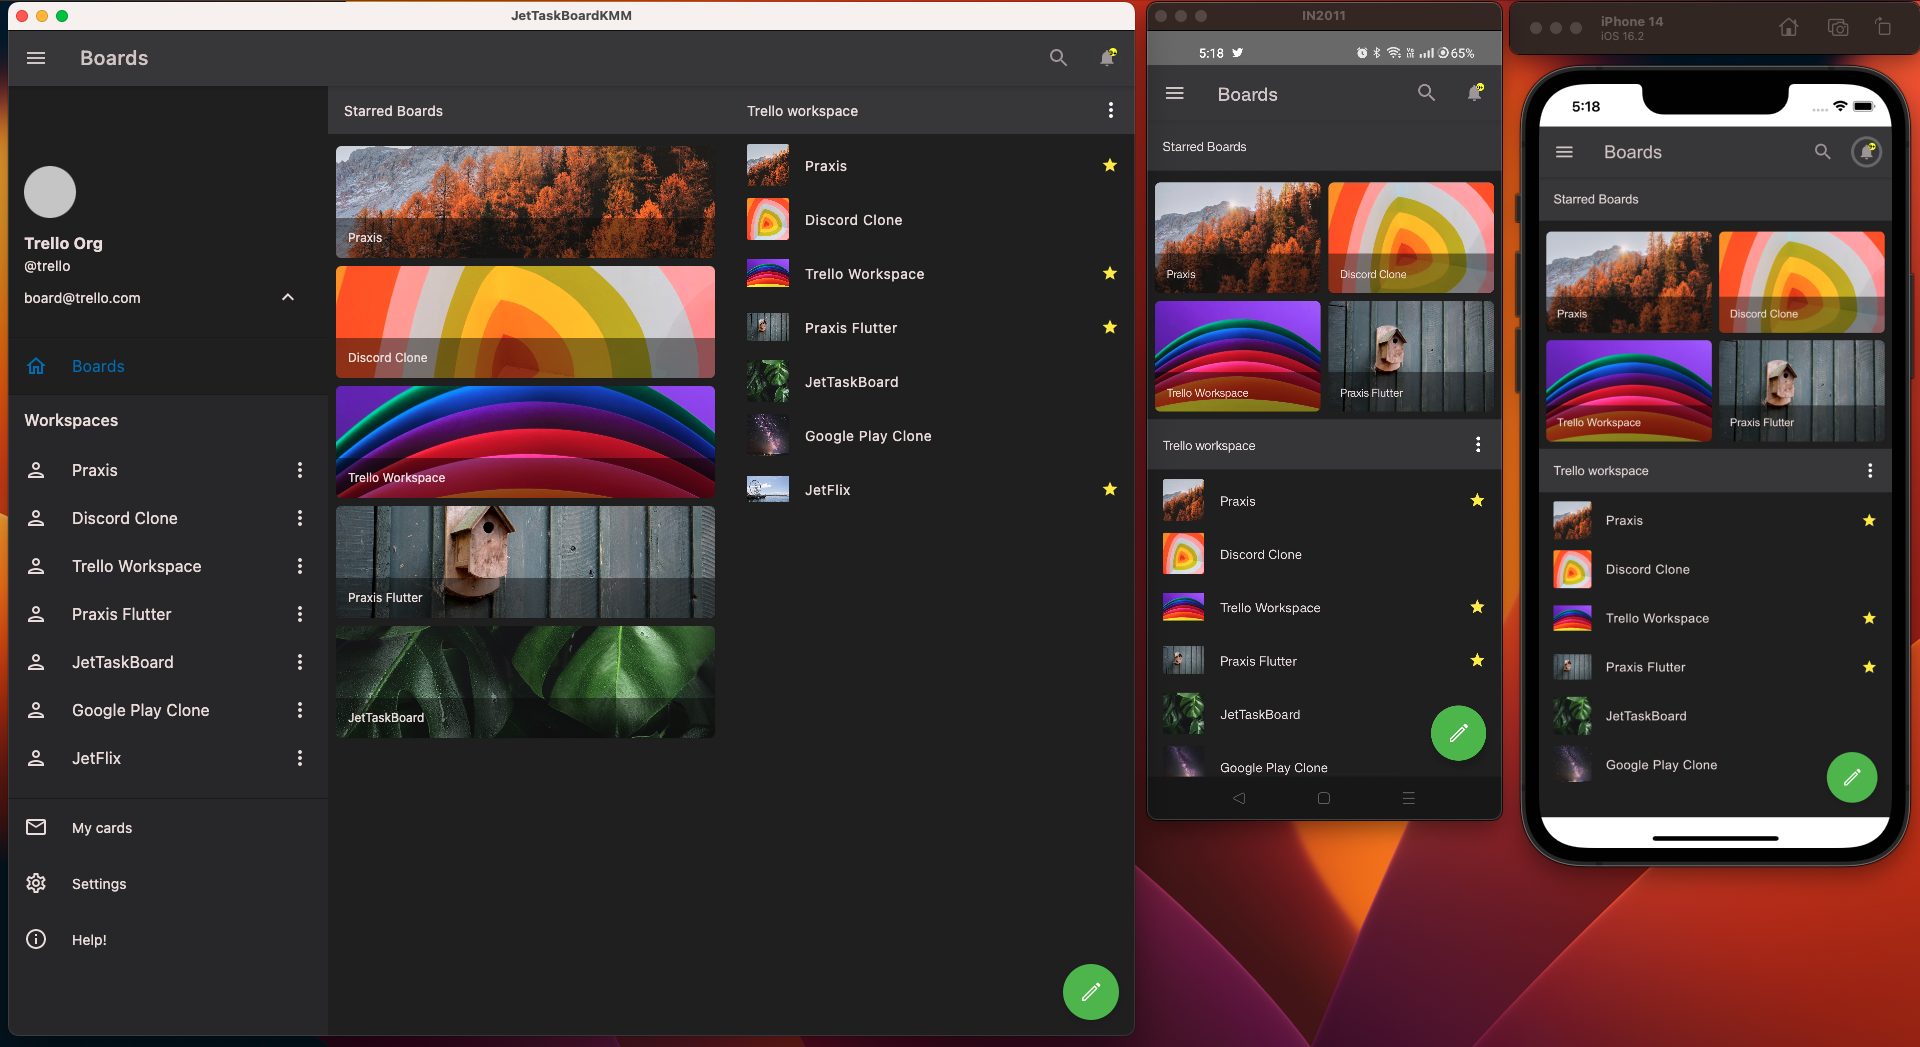Open Trello Workspace starred card in IN2011 window
Viewport: 1920px width, 1047px height.
click(1238, 356)
